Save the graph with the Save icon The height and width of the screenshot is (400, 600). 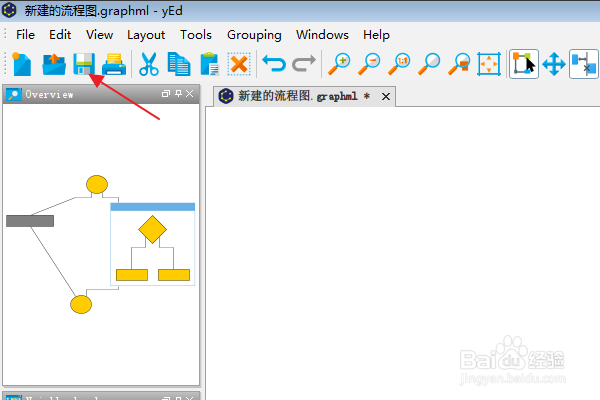84,64
